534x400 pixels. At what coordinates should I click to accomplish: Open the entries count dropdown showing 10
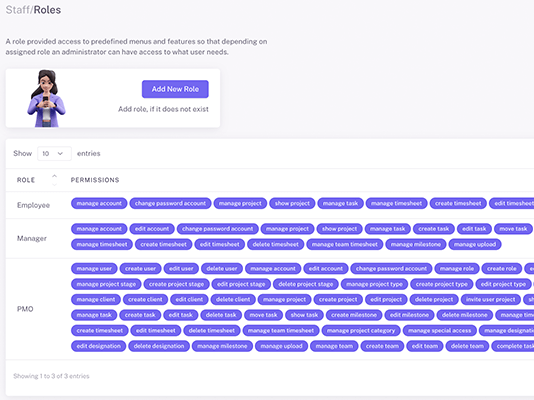coord(54,154)
